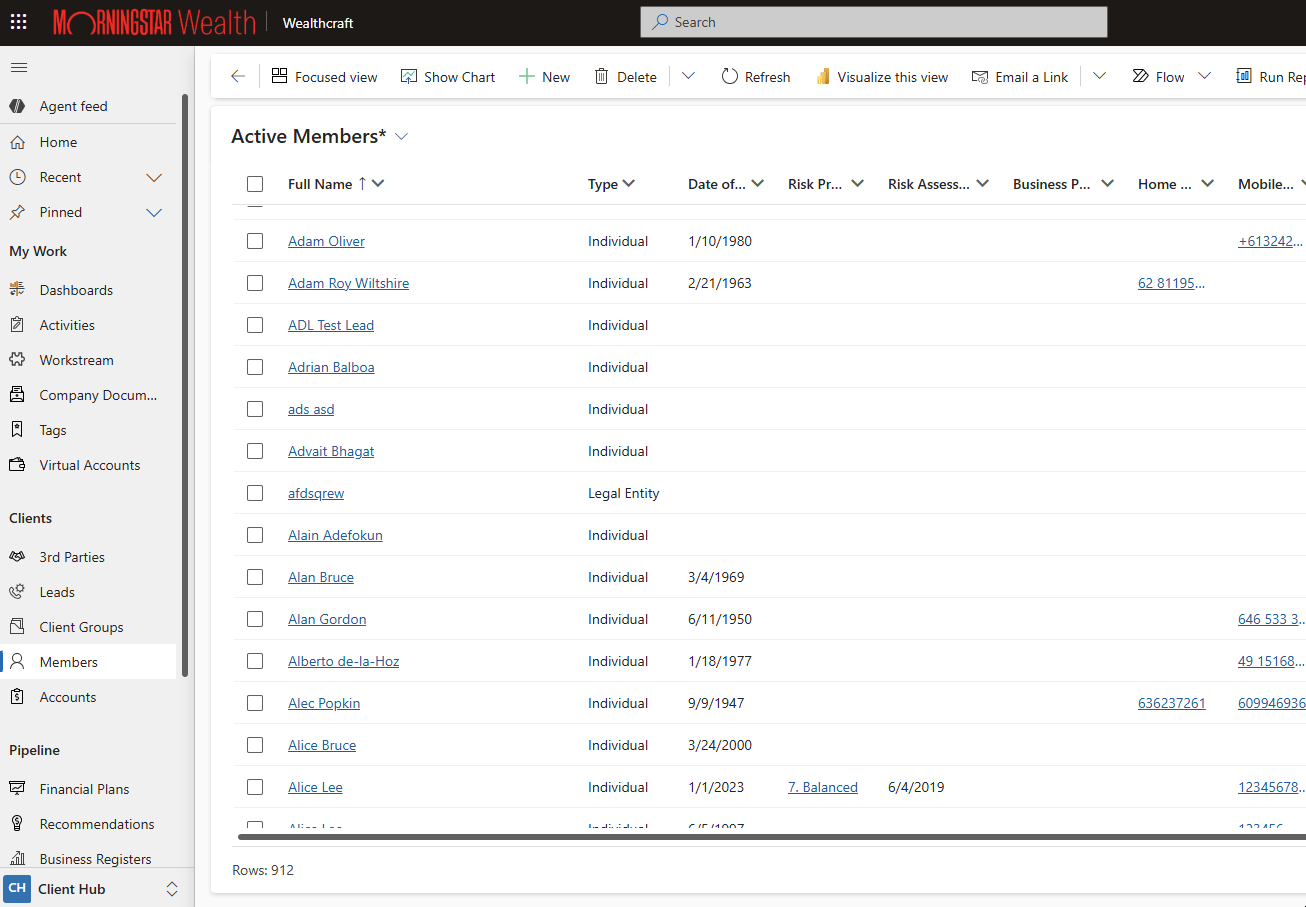This screenshot has width=1306, height=907.
Task: Click the Home house icon
Action: (x=17, y=142)
